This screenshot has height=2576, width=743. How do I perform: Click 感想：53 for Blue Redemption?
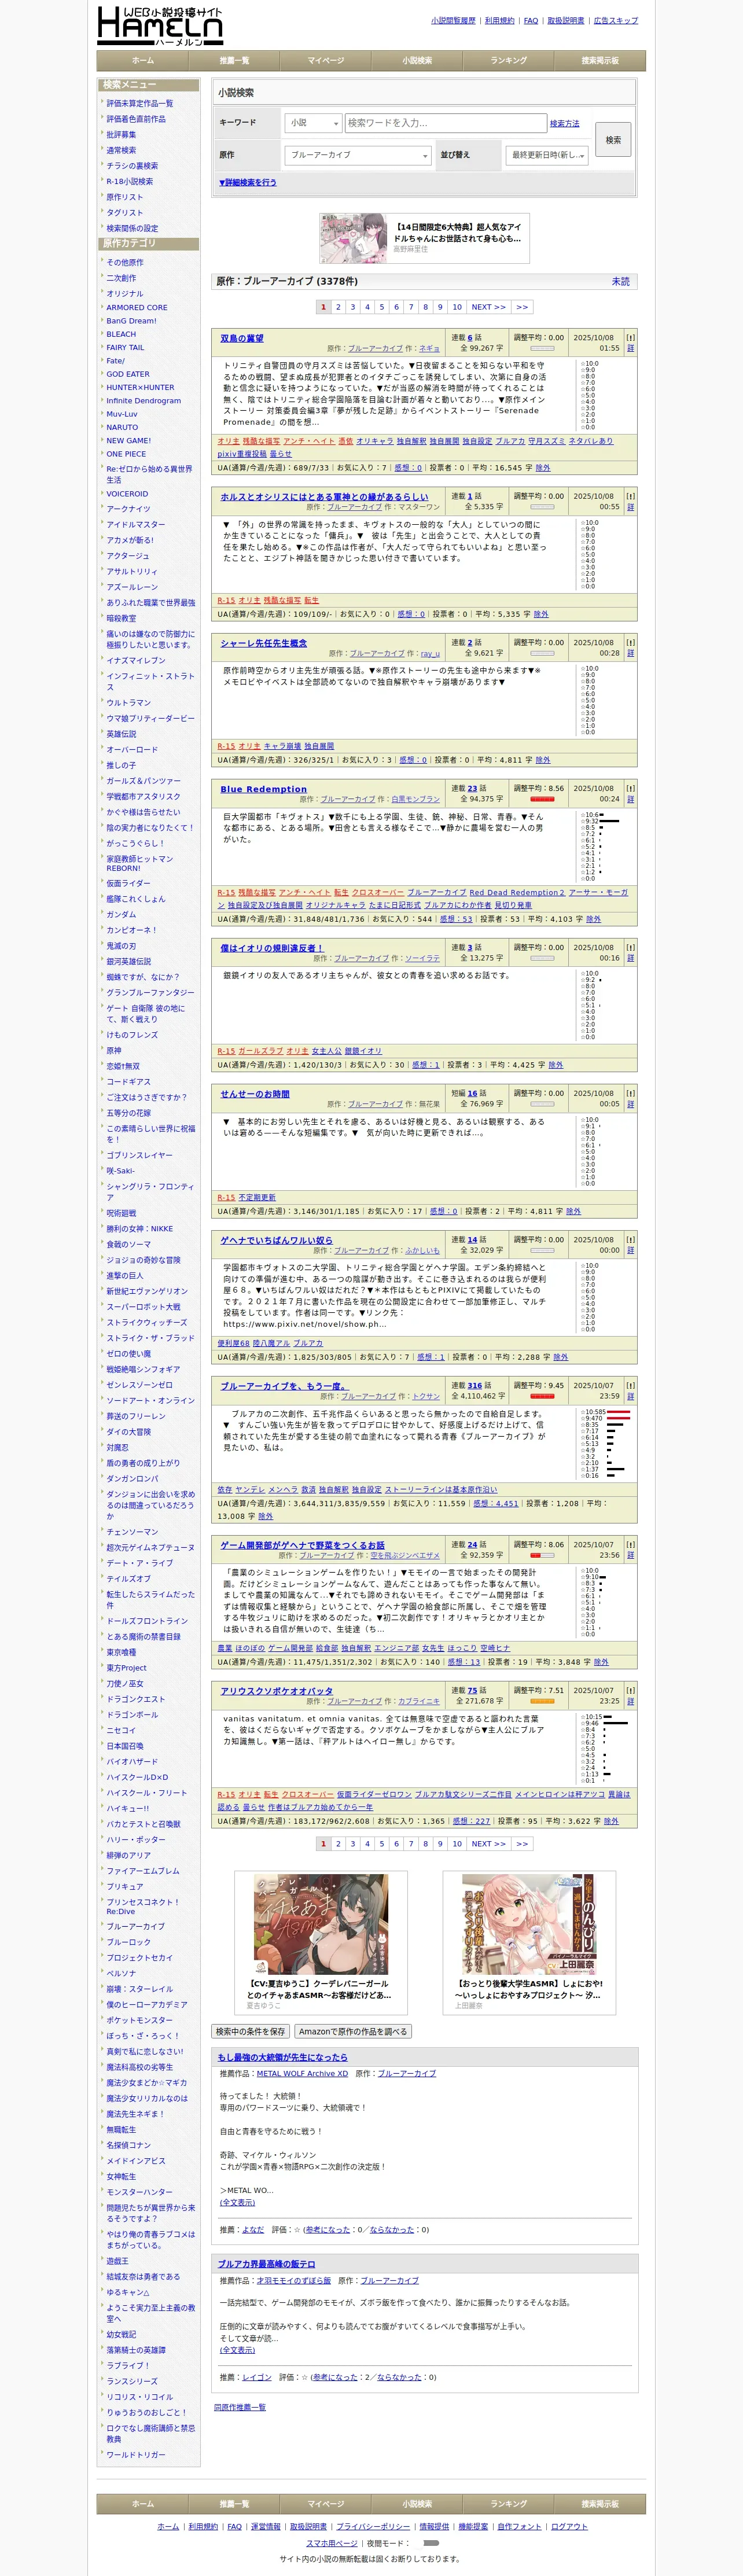[x=456, y=919]
